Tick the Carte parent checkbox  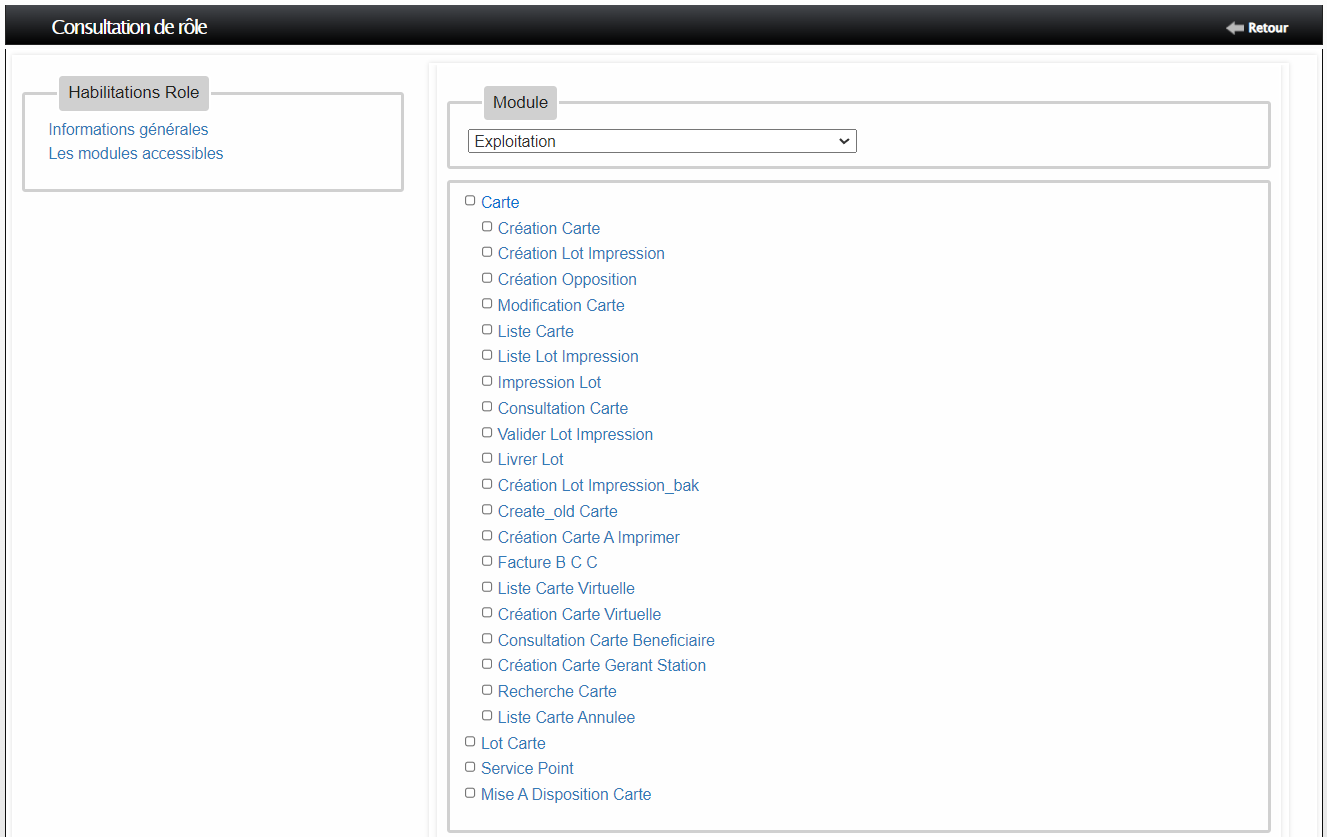click(470, 201)
